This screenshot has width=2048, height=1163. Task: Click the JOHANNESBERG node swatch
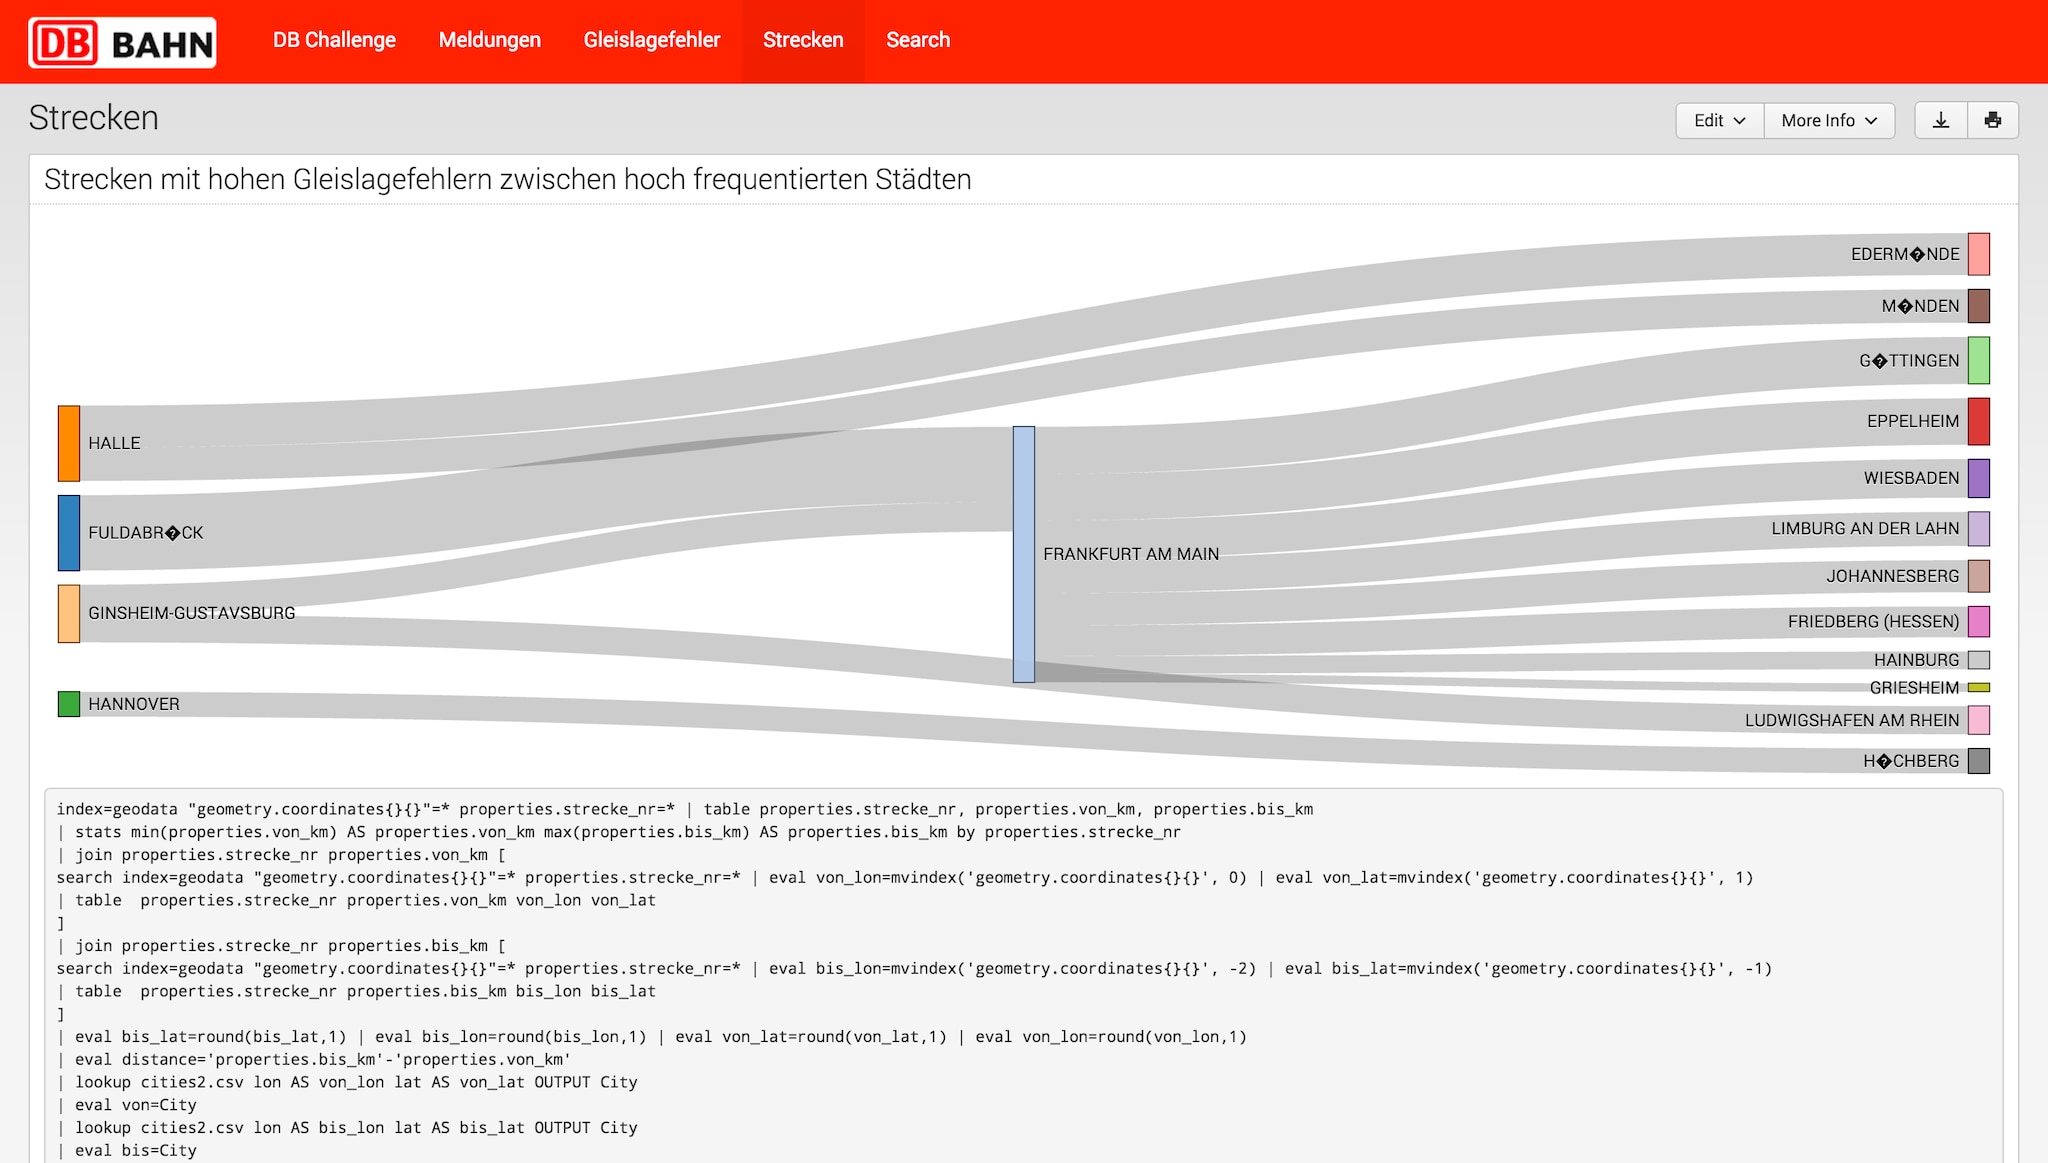click(x=1979, y=576)
